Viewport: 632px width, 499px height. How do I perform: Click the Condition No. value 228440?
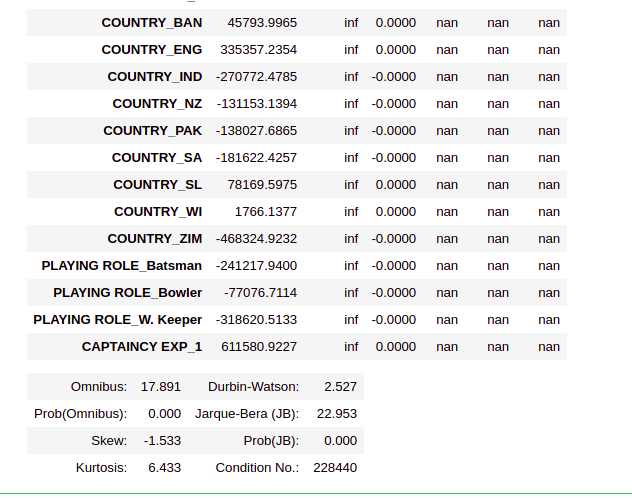(x=335, y=468)
